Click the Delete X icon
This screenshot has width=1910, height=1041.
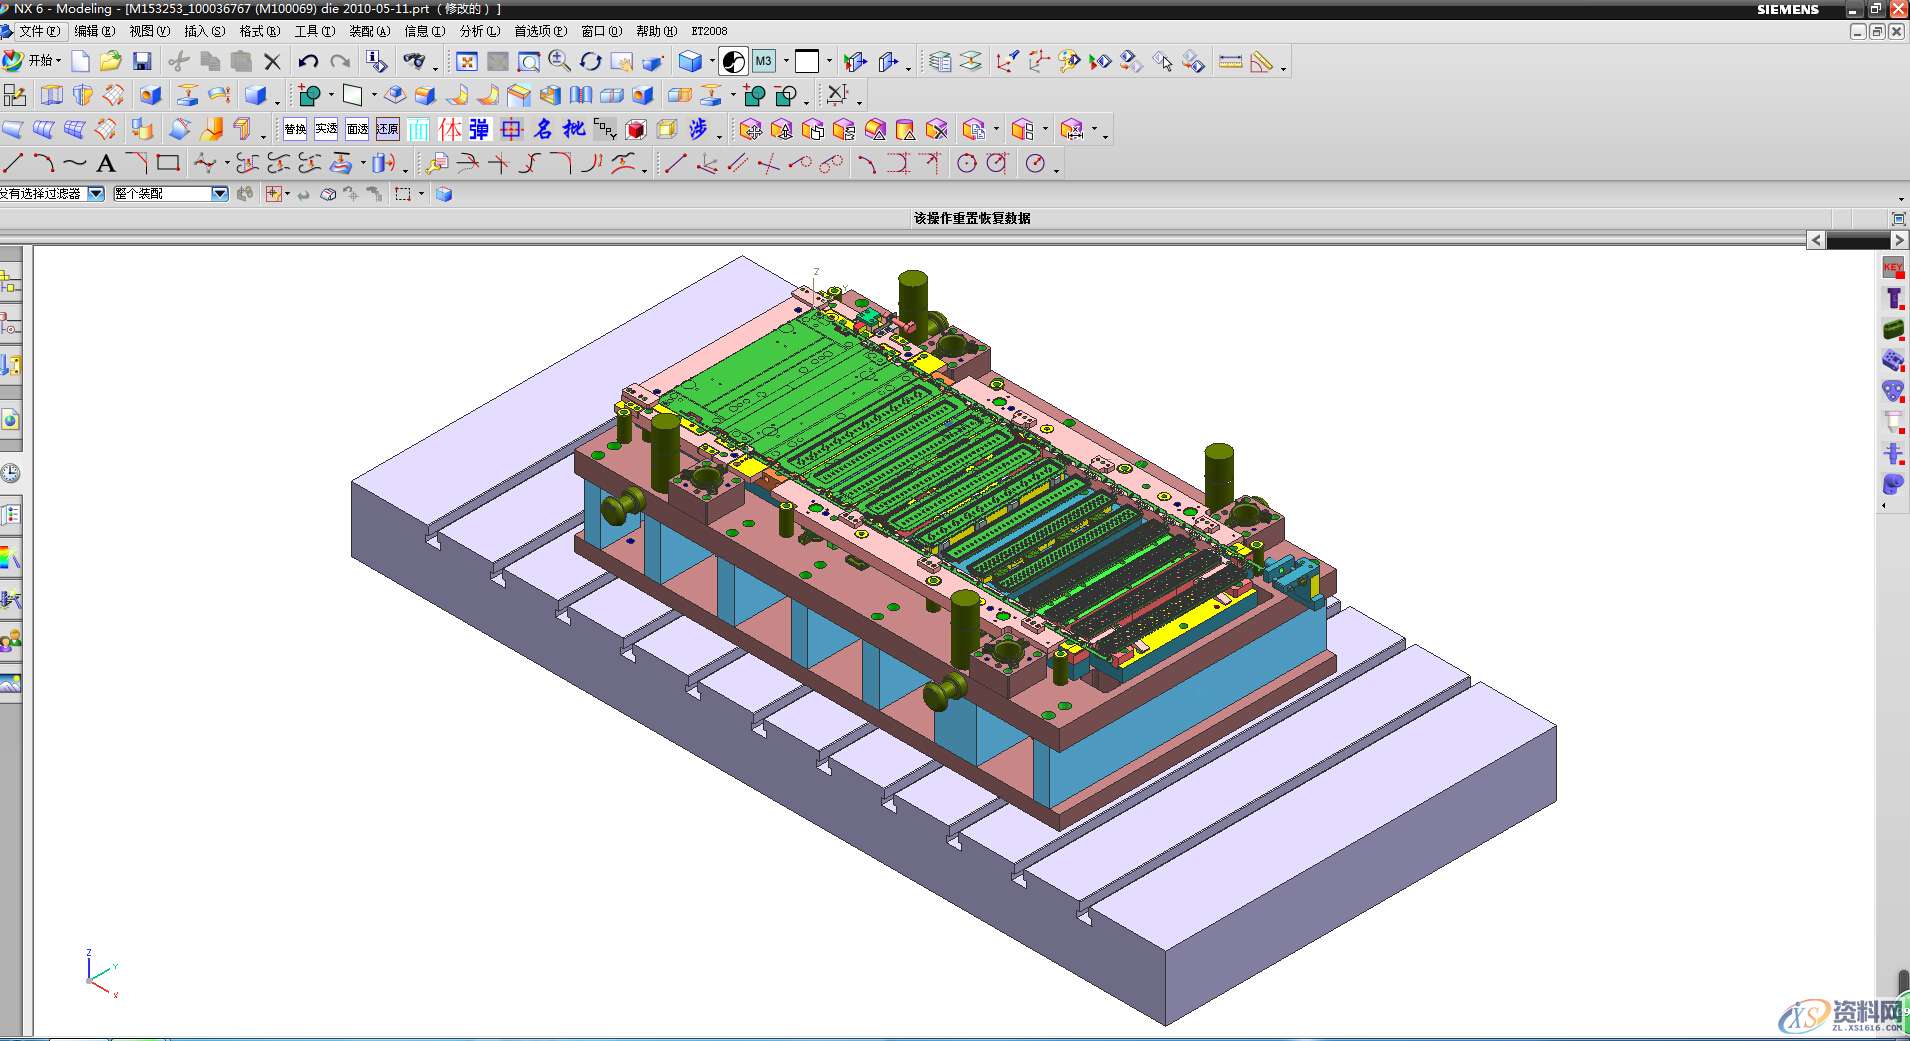pos(272,62)
